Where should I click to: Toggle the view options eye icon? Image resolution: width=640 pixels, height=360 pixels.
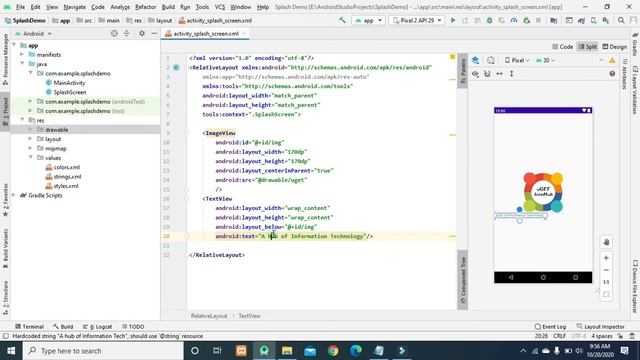[476, 74]
